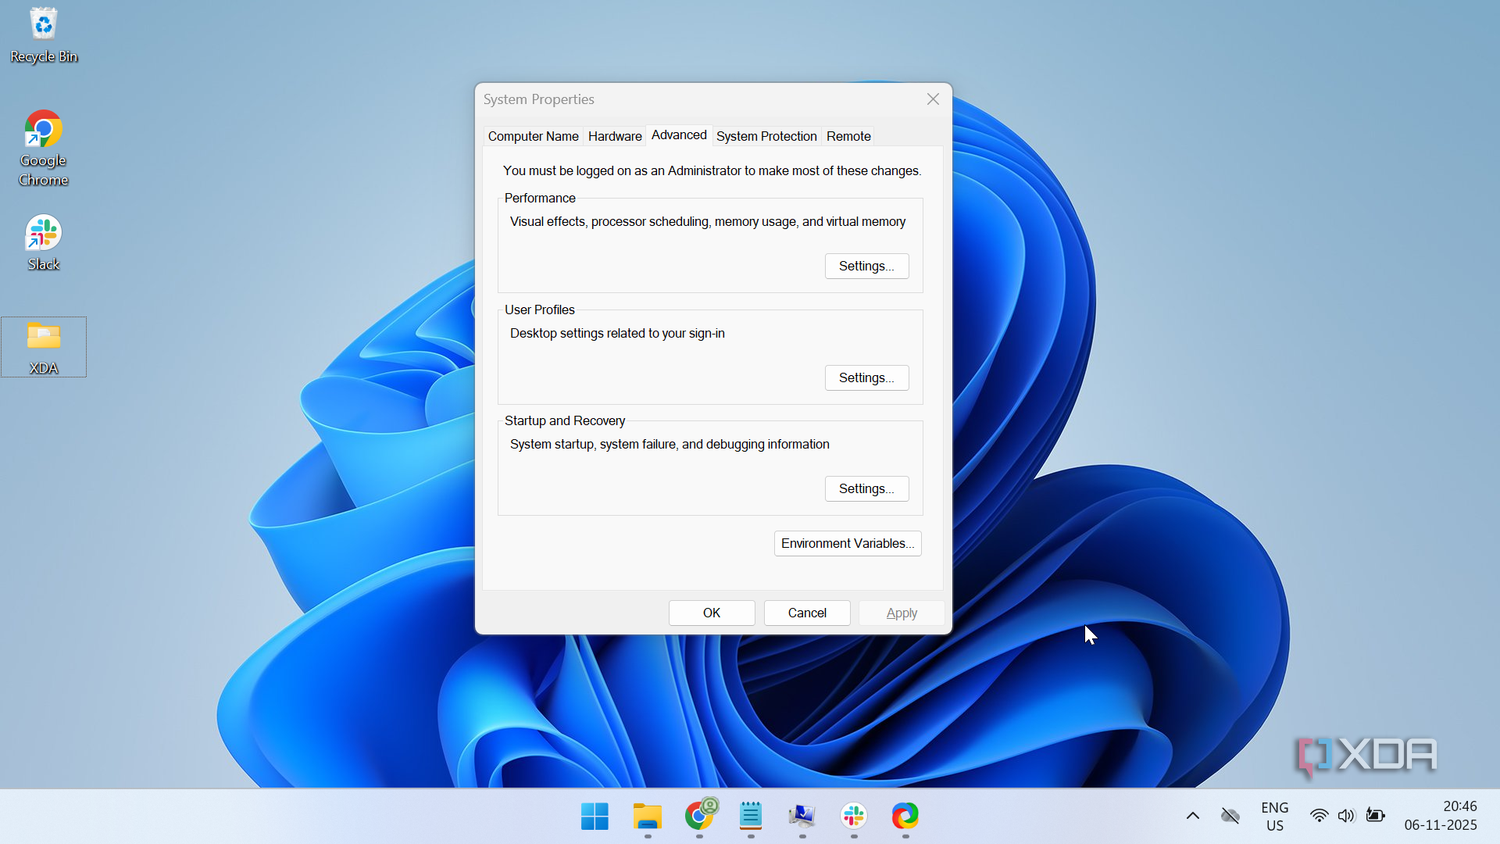Open Environment Variables
The height and width of the screenshot is (844, 1500).
click(847, 543)
